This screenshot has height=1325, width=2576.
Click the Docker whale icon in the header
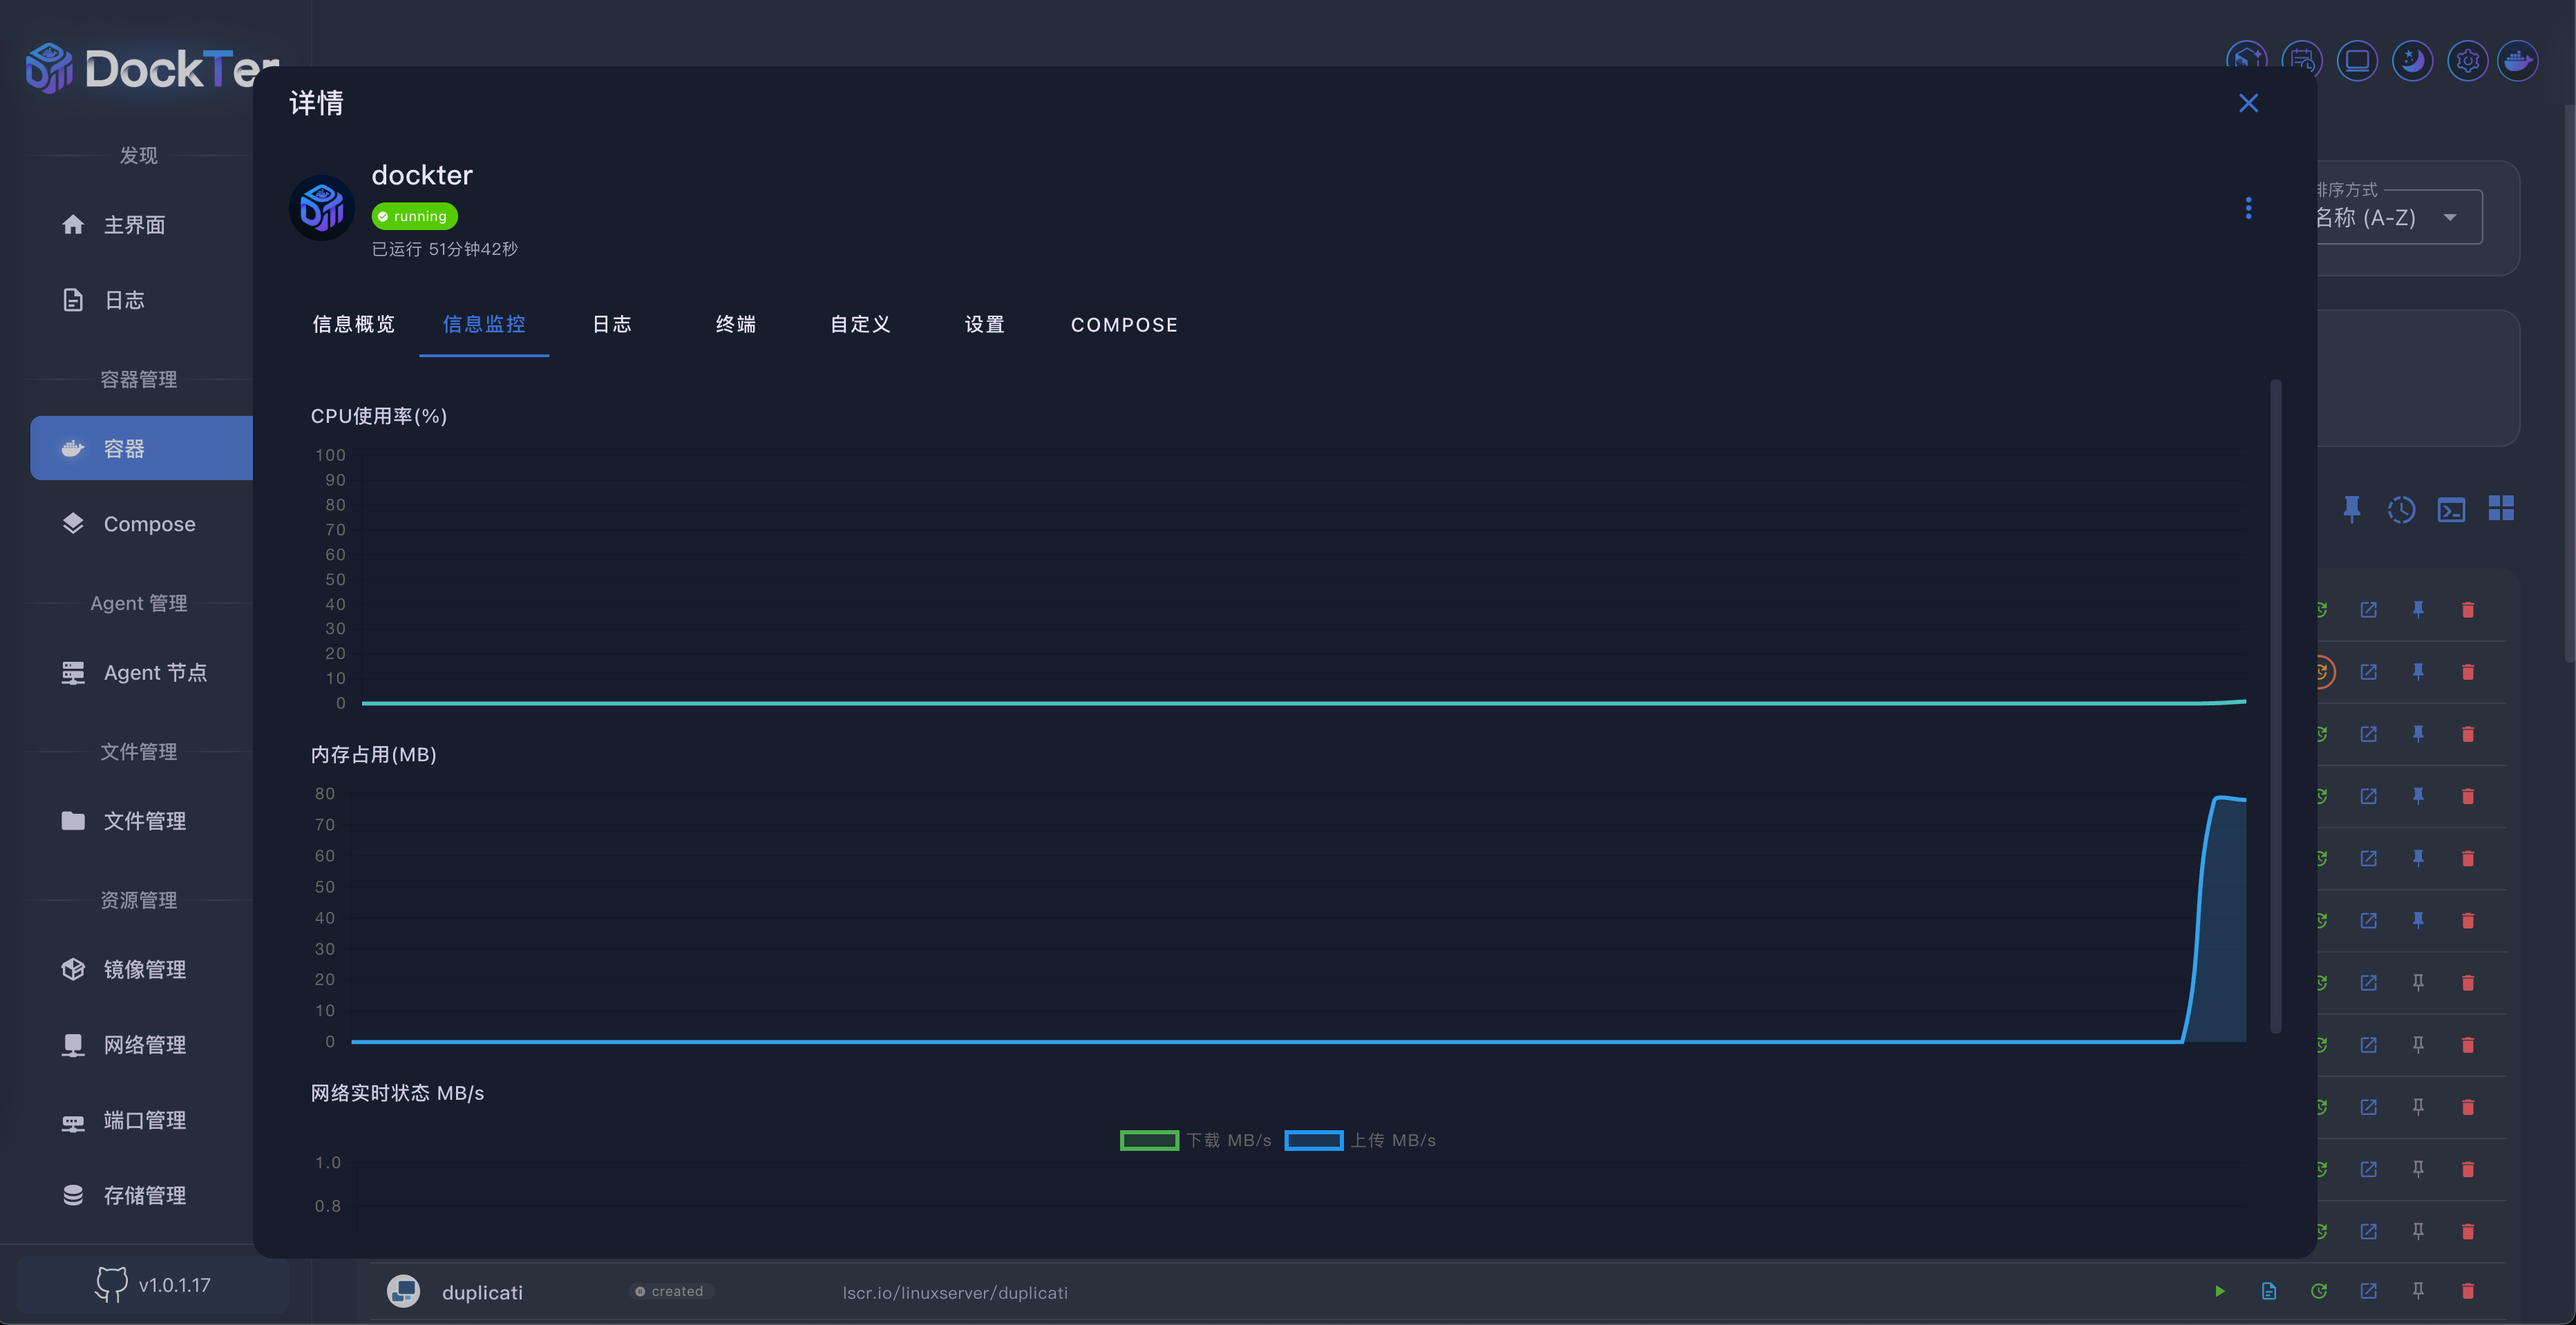[2517, 61]
